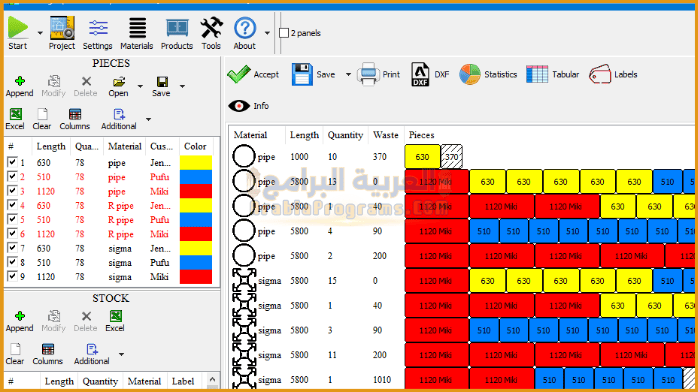Select the "1010" waste cell
The image size is (698, 392).
tap(382, 380)
